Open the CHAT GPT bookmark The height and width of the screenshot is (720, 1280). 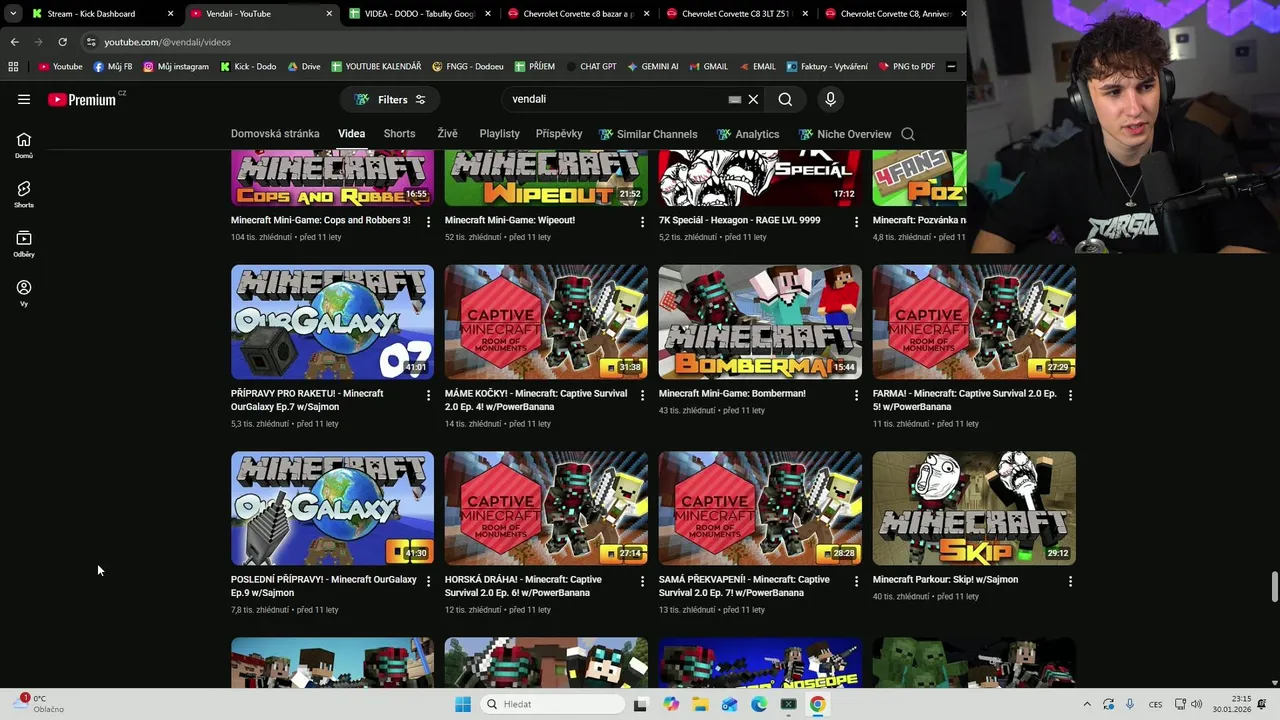[x=591, y=67]
